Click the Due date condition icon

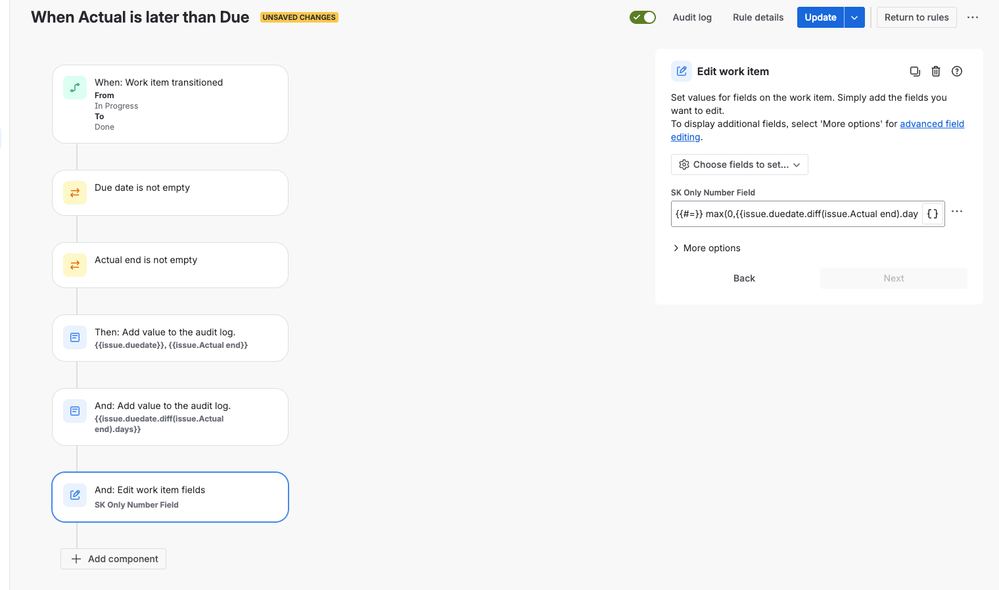pyautogui.click(x=75, y=193)
